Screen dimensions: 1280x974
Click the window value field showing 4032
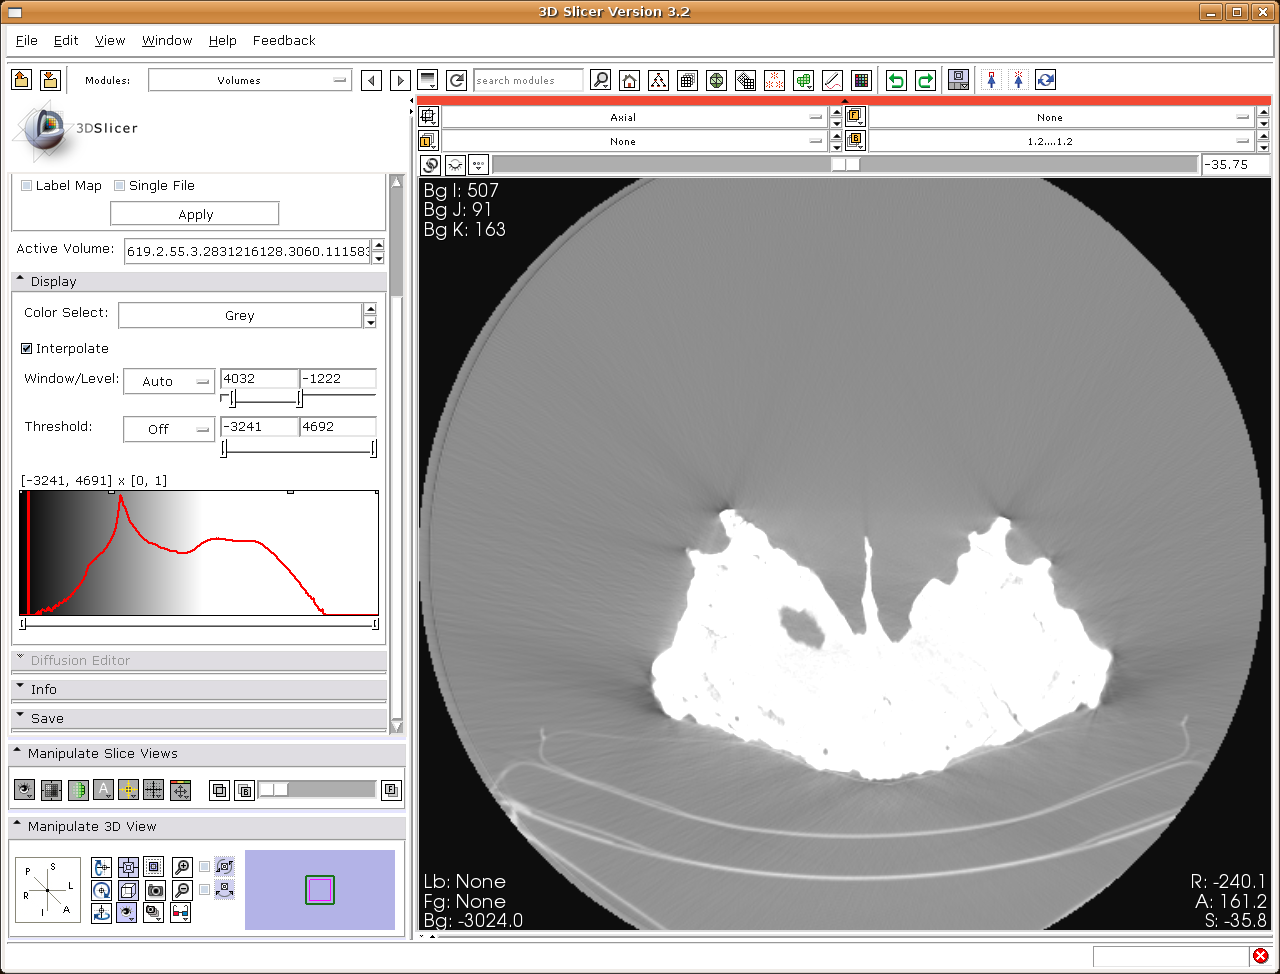click(x=259, y=379)
